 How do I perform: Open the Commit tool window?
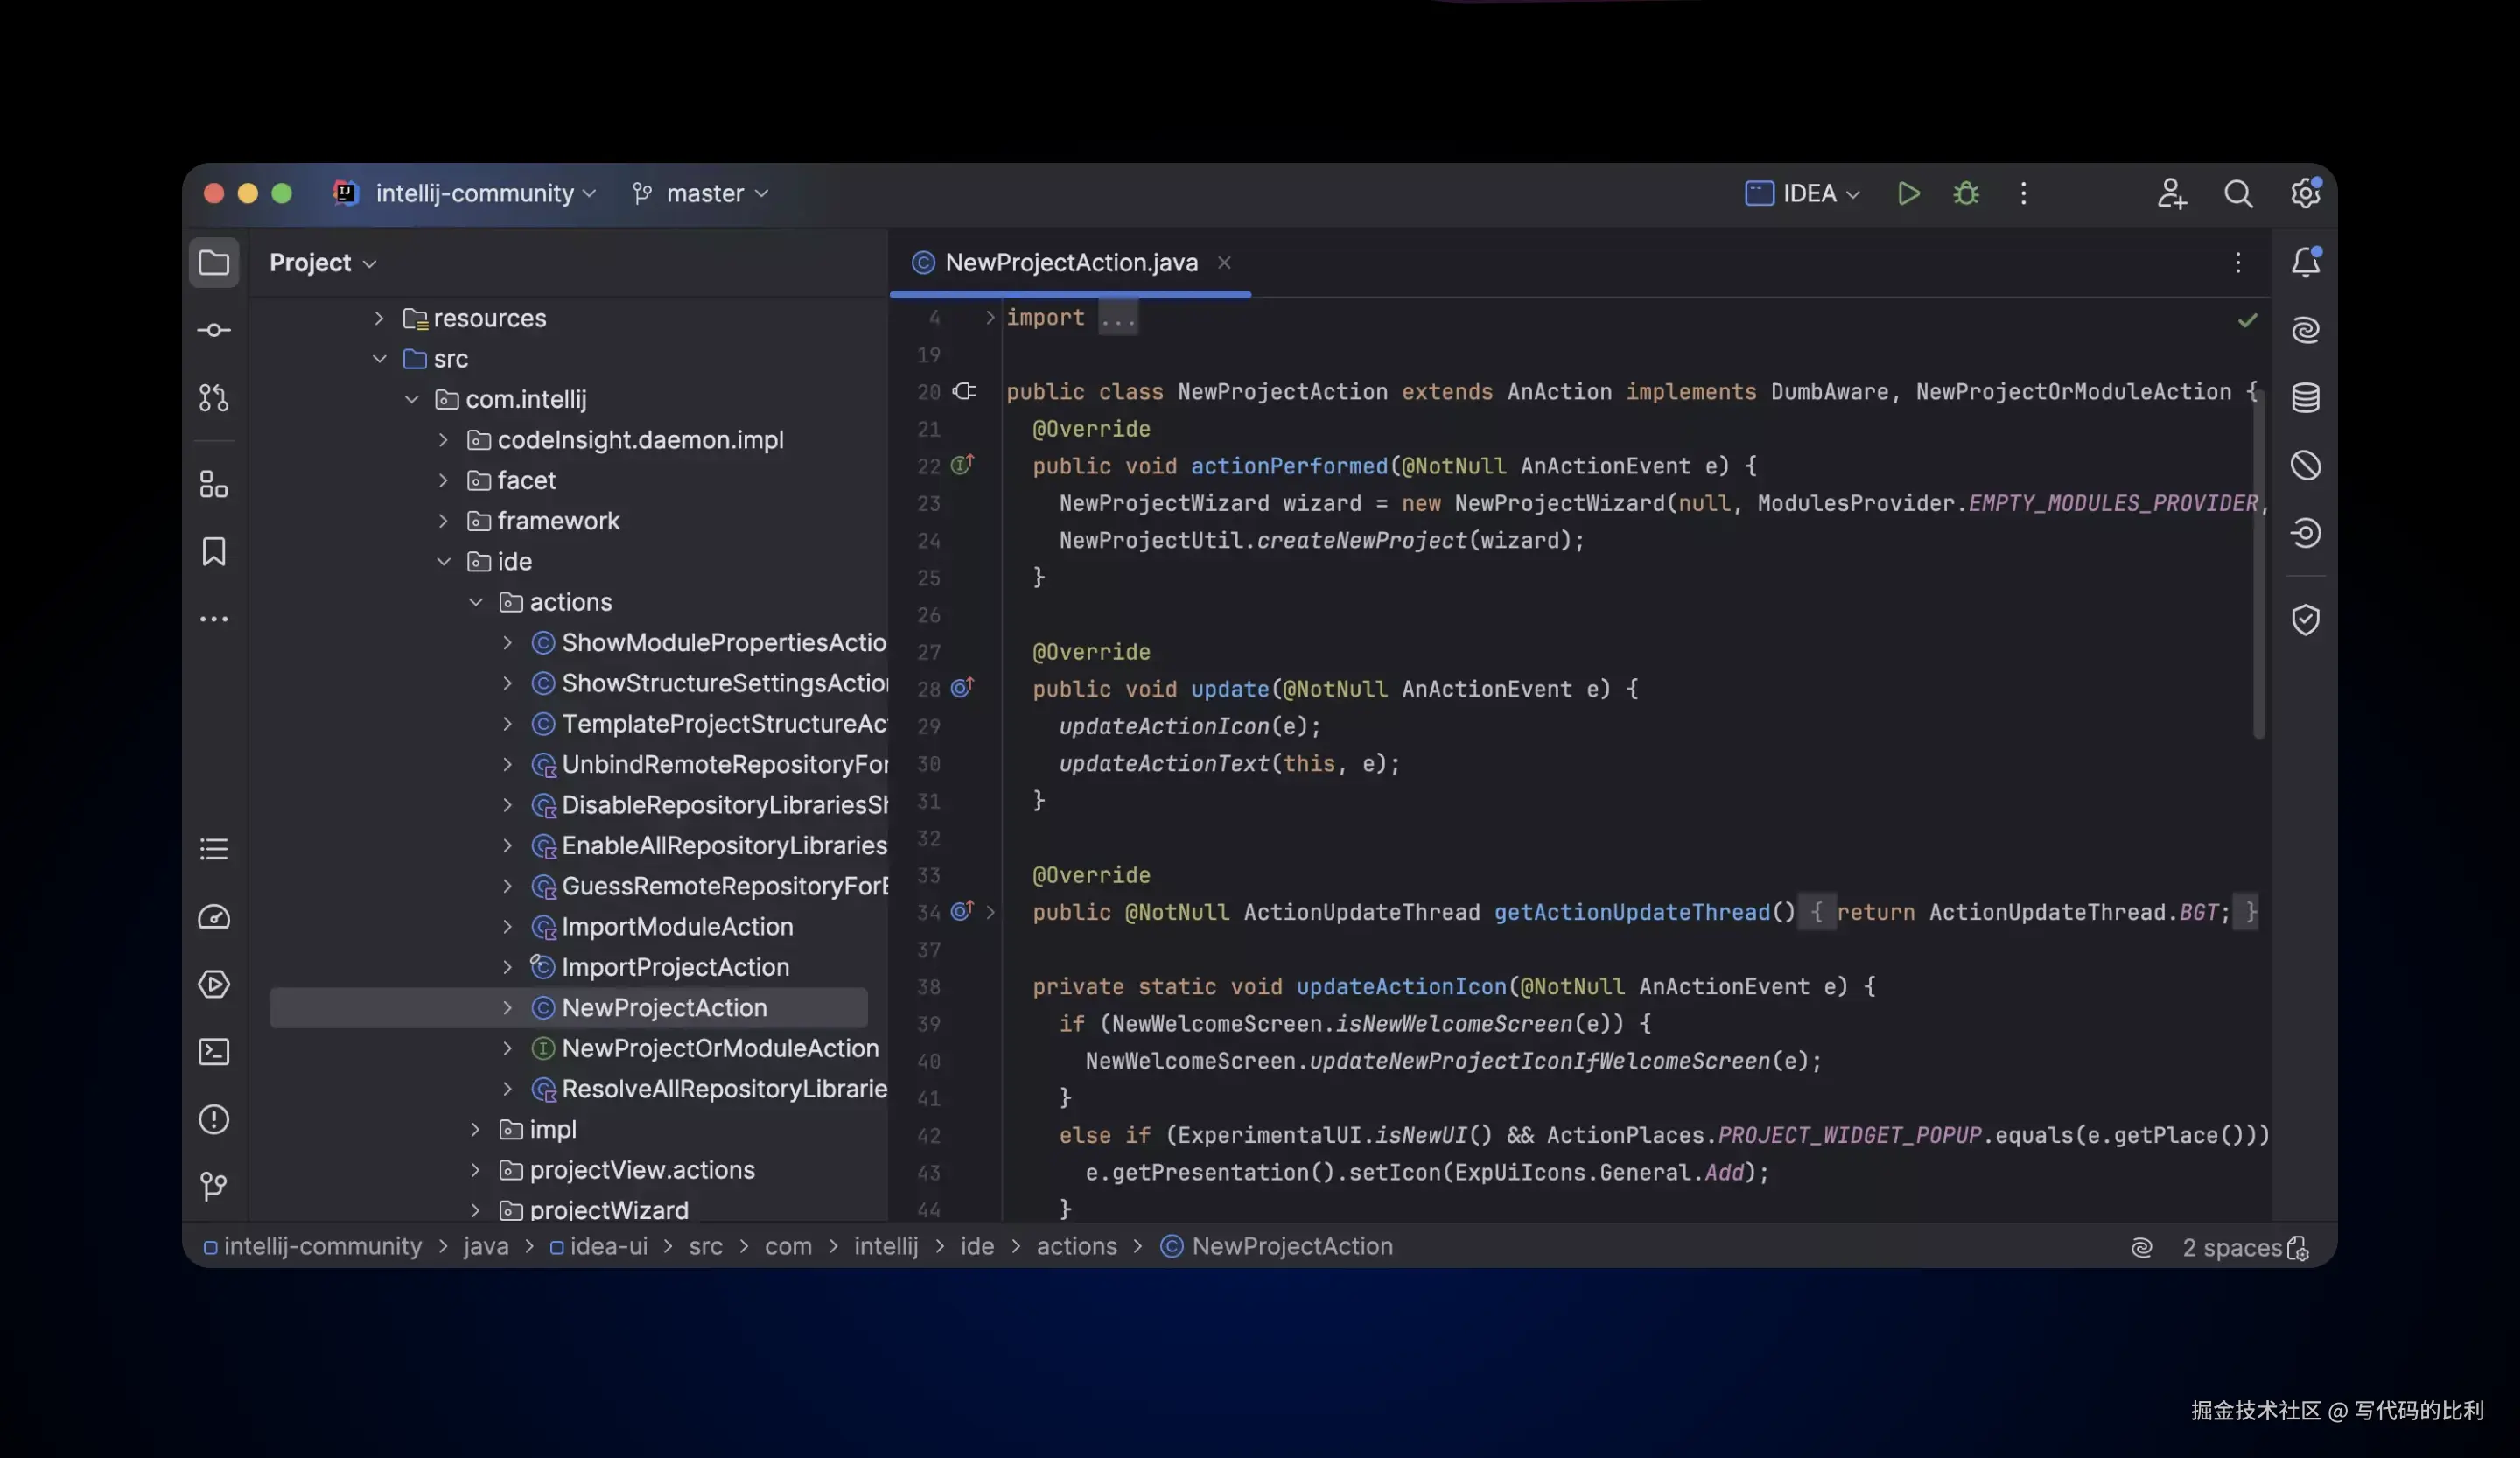213,330
